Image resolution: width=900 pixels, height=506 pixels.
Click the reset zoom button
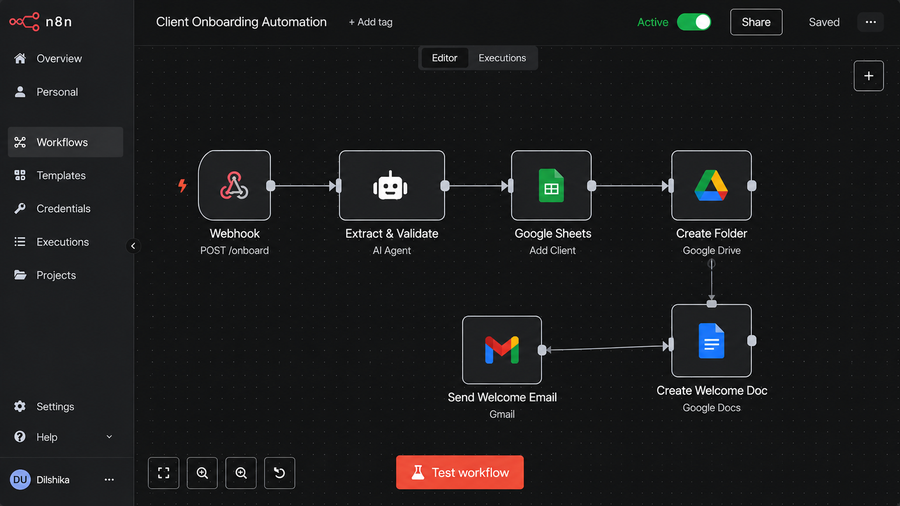pos(280,473)
